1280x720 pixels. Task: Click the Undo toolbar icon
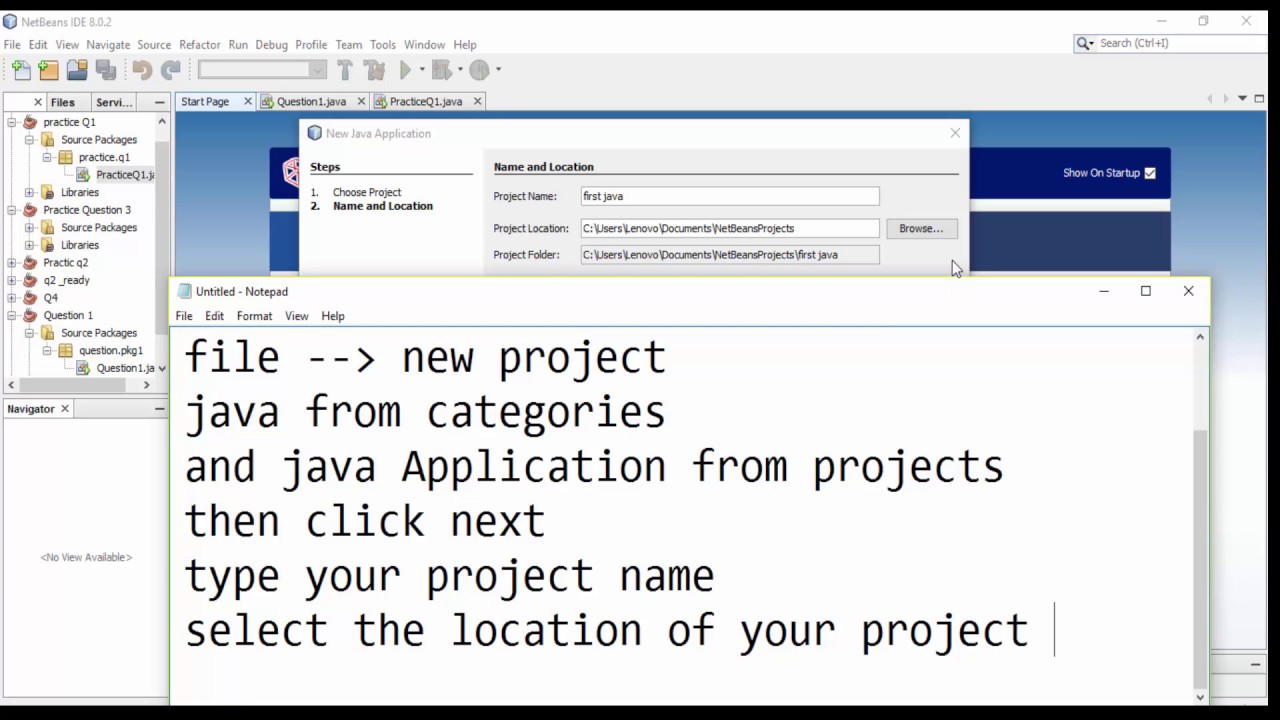click(x=142, y=70)
